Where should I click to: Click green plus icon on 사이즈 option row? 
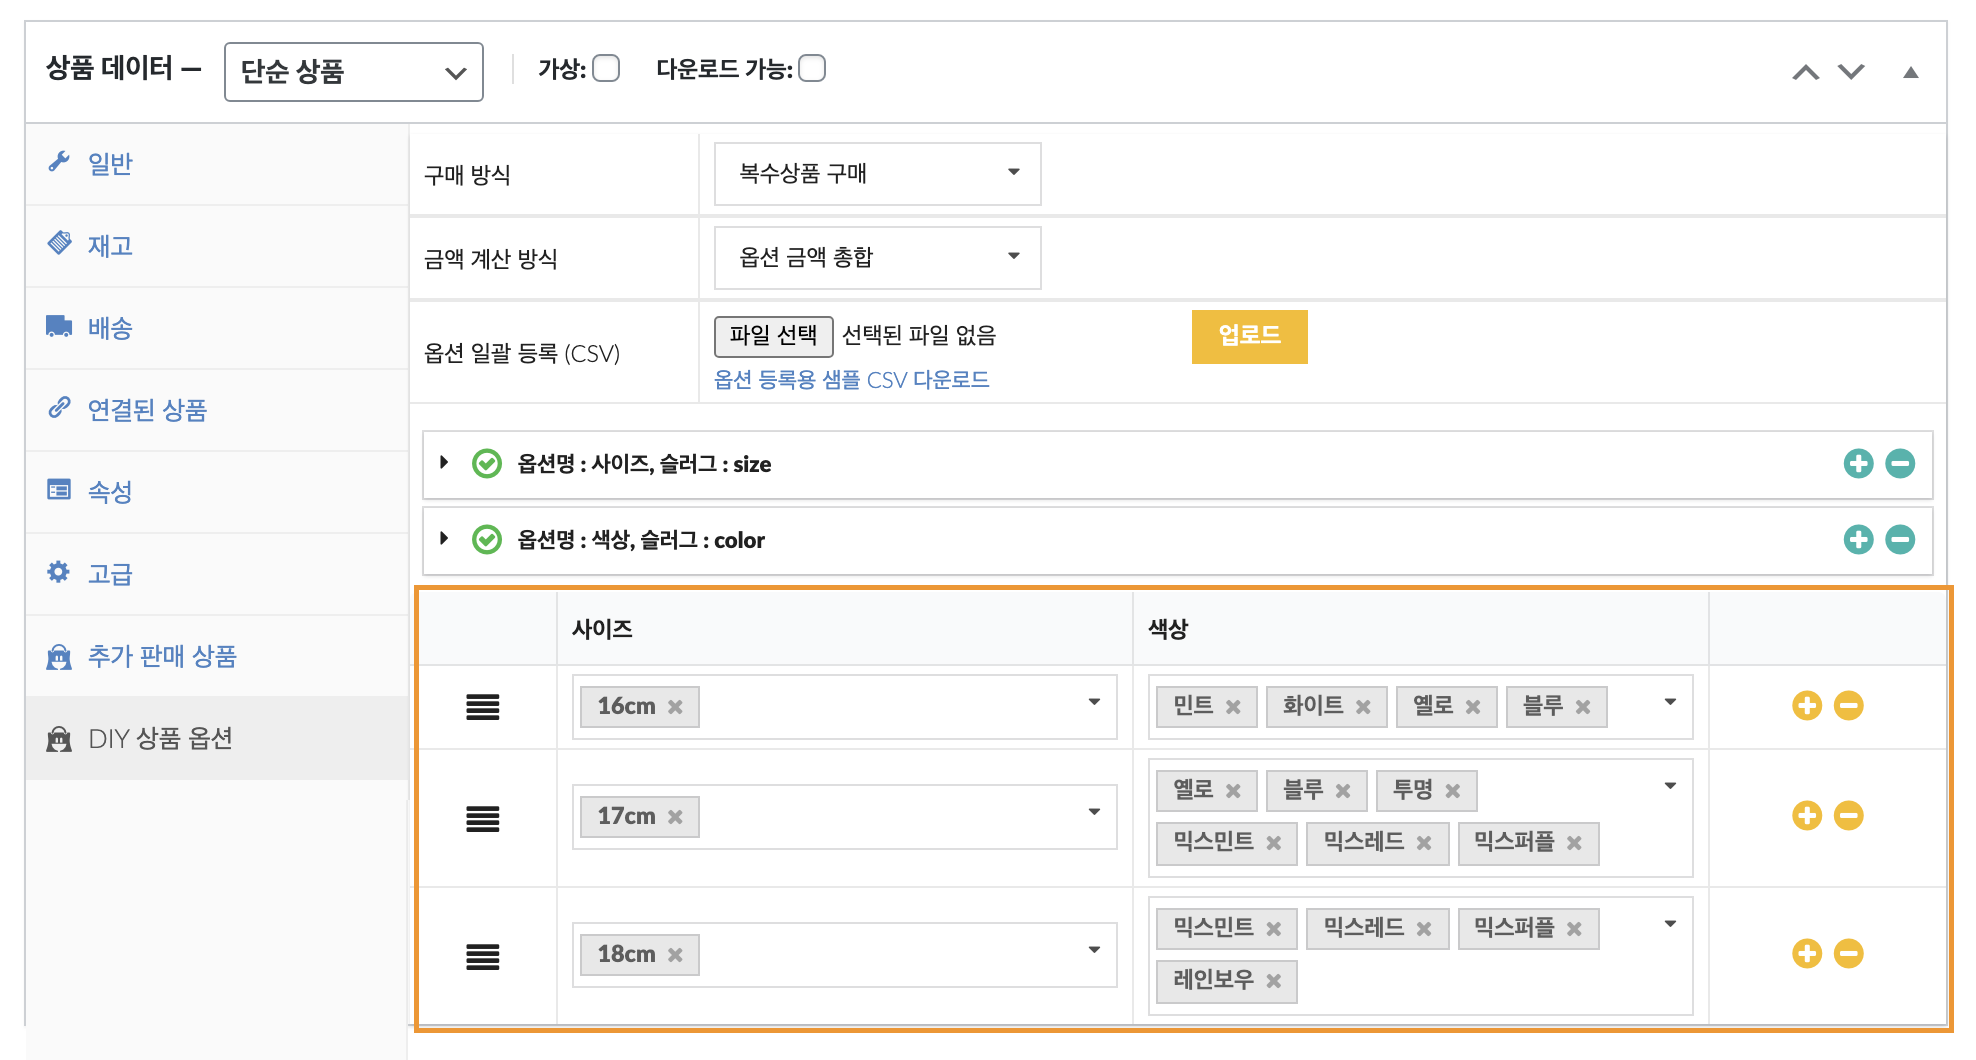click(1858, 464)
